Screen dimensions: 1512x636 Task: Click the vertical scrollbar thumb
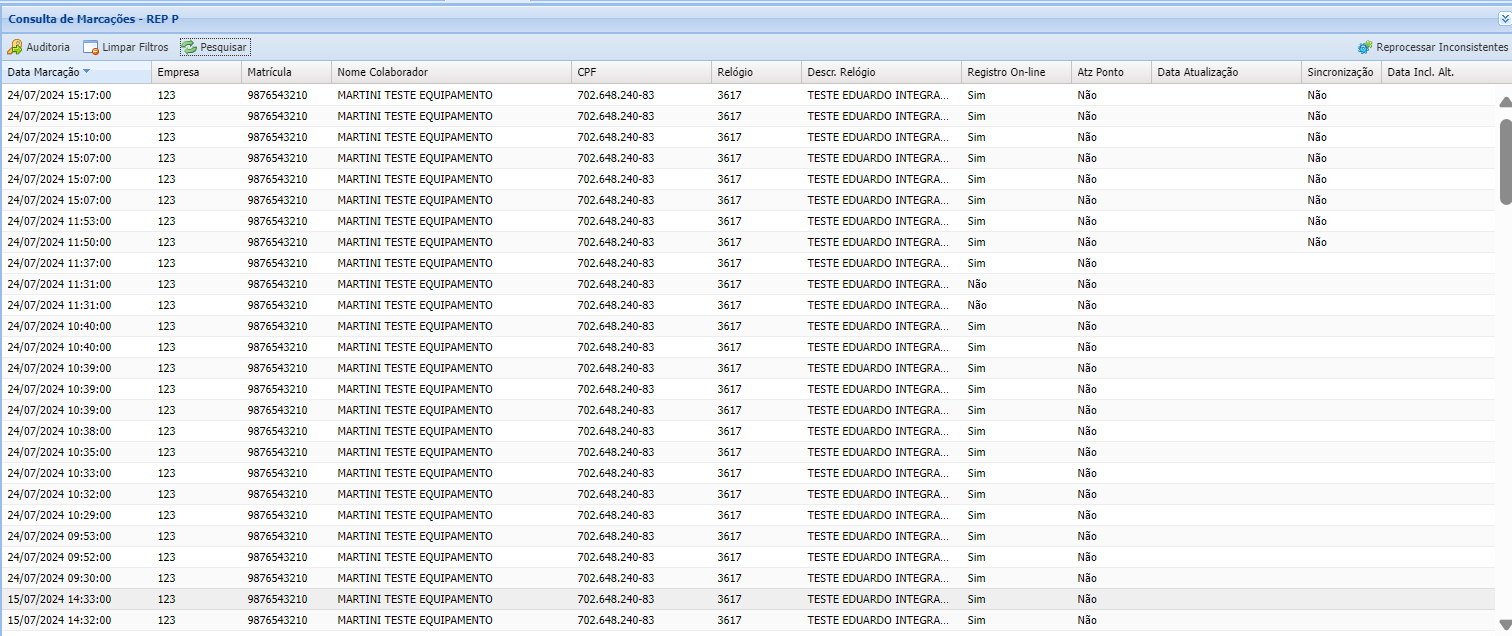coord(1505,162)
